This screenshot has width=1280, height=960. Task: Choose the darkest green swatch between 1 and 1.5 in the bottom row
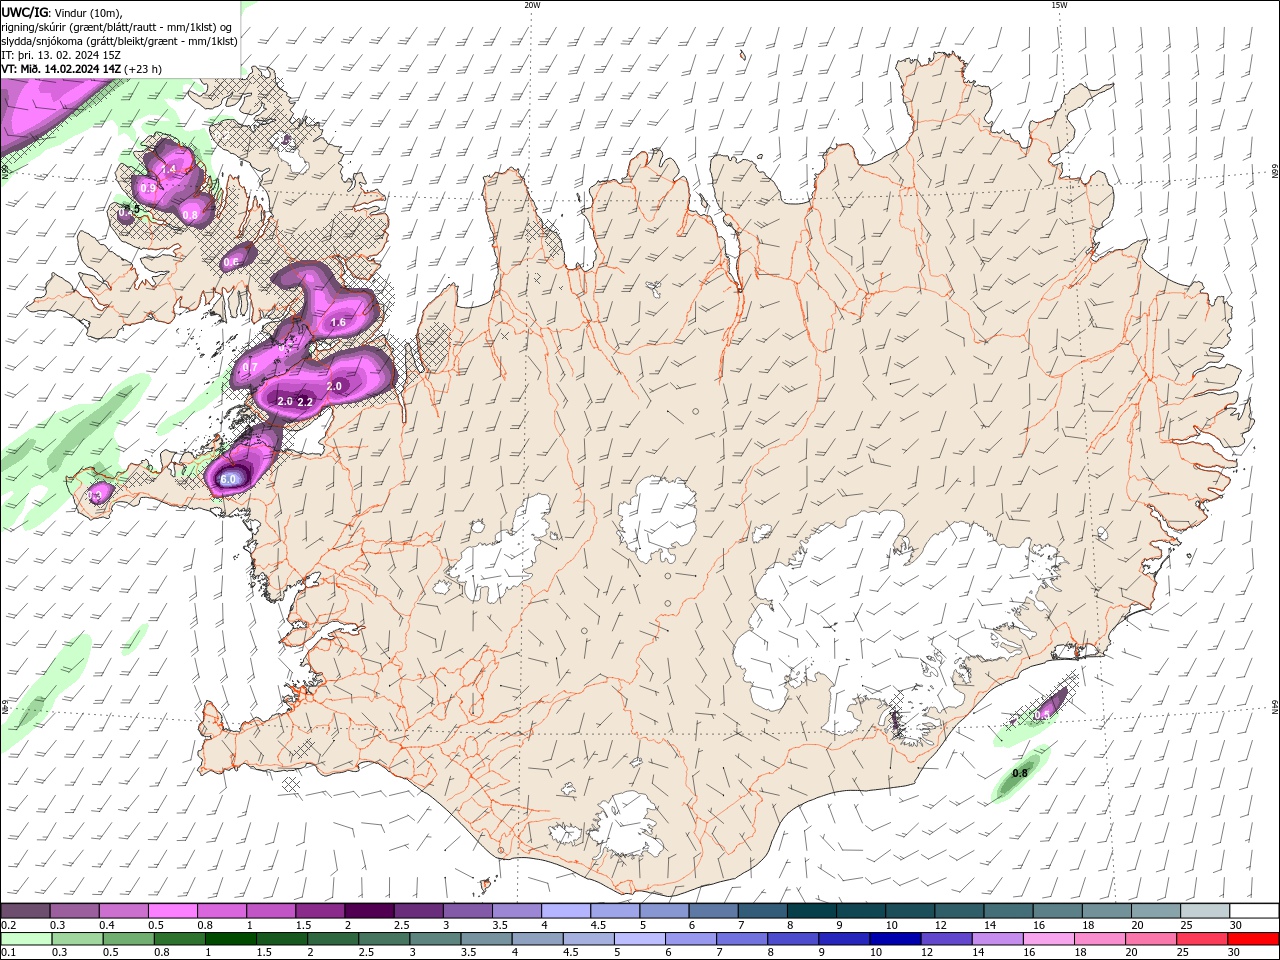click(230, 939)
